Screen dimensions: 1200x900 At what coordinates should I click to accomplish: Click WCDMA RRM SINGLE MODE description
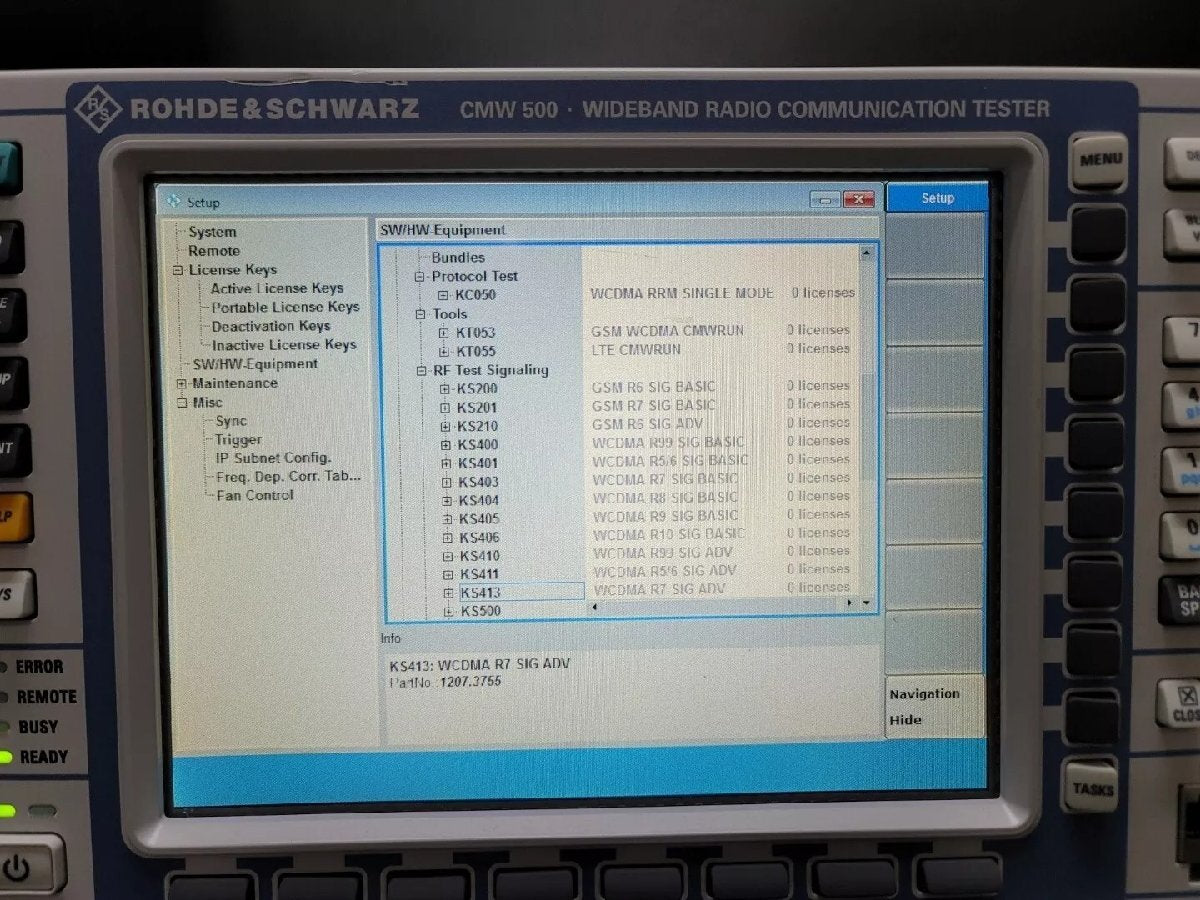(682, 294)
